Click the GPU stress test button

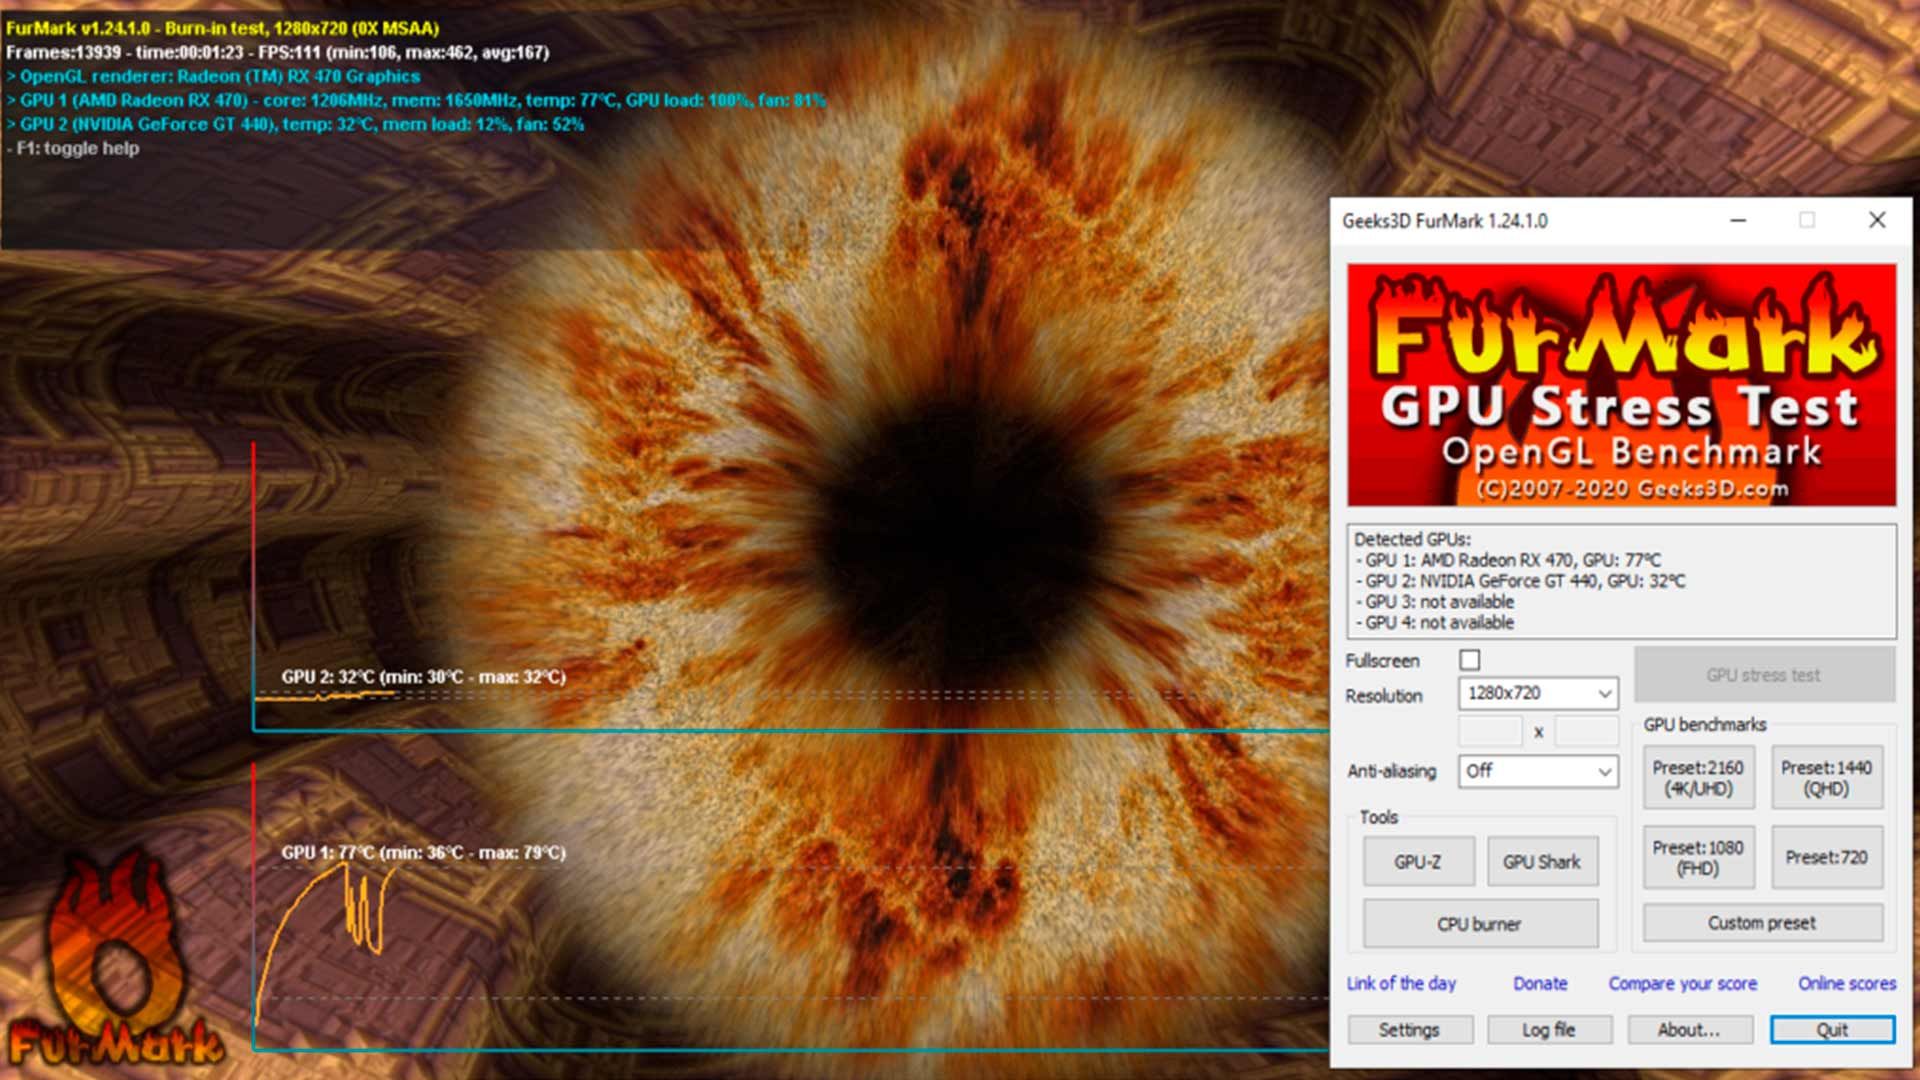pyautogui.click(x=1763, y=675)
